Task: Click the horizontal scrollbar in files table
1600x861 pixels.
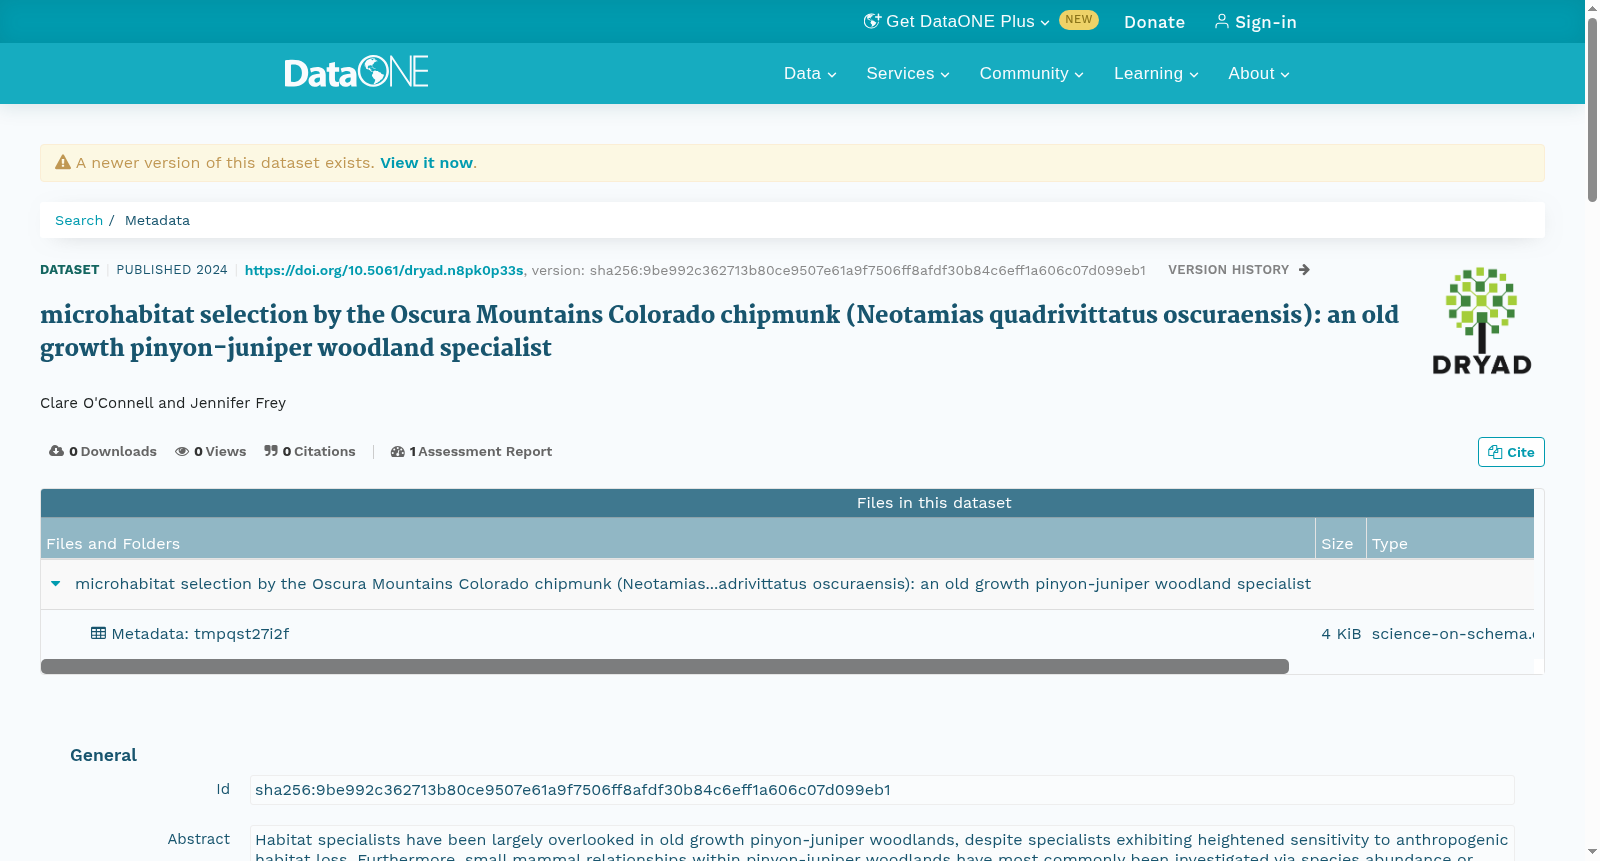Action: tap(665, 666)
